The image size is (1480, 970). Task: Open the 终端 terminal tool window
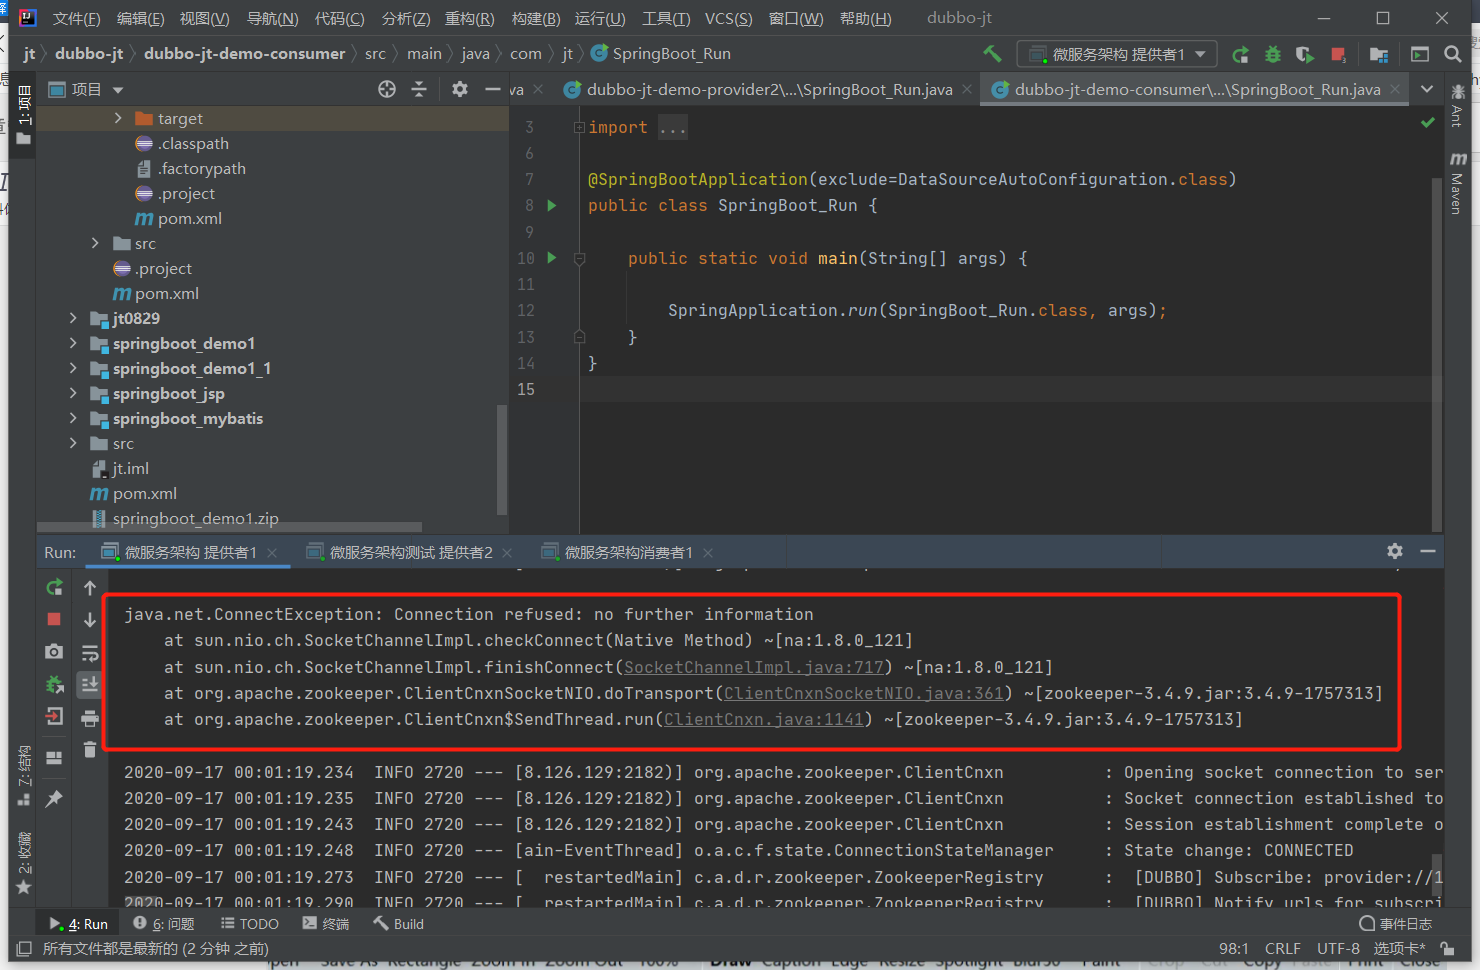coord(326,924)
